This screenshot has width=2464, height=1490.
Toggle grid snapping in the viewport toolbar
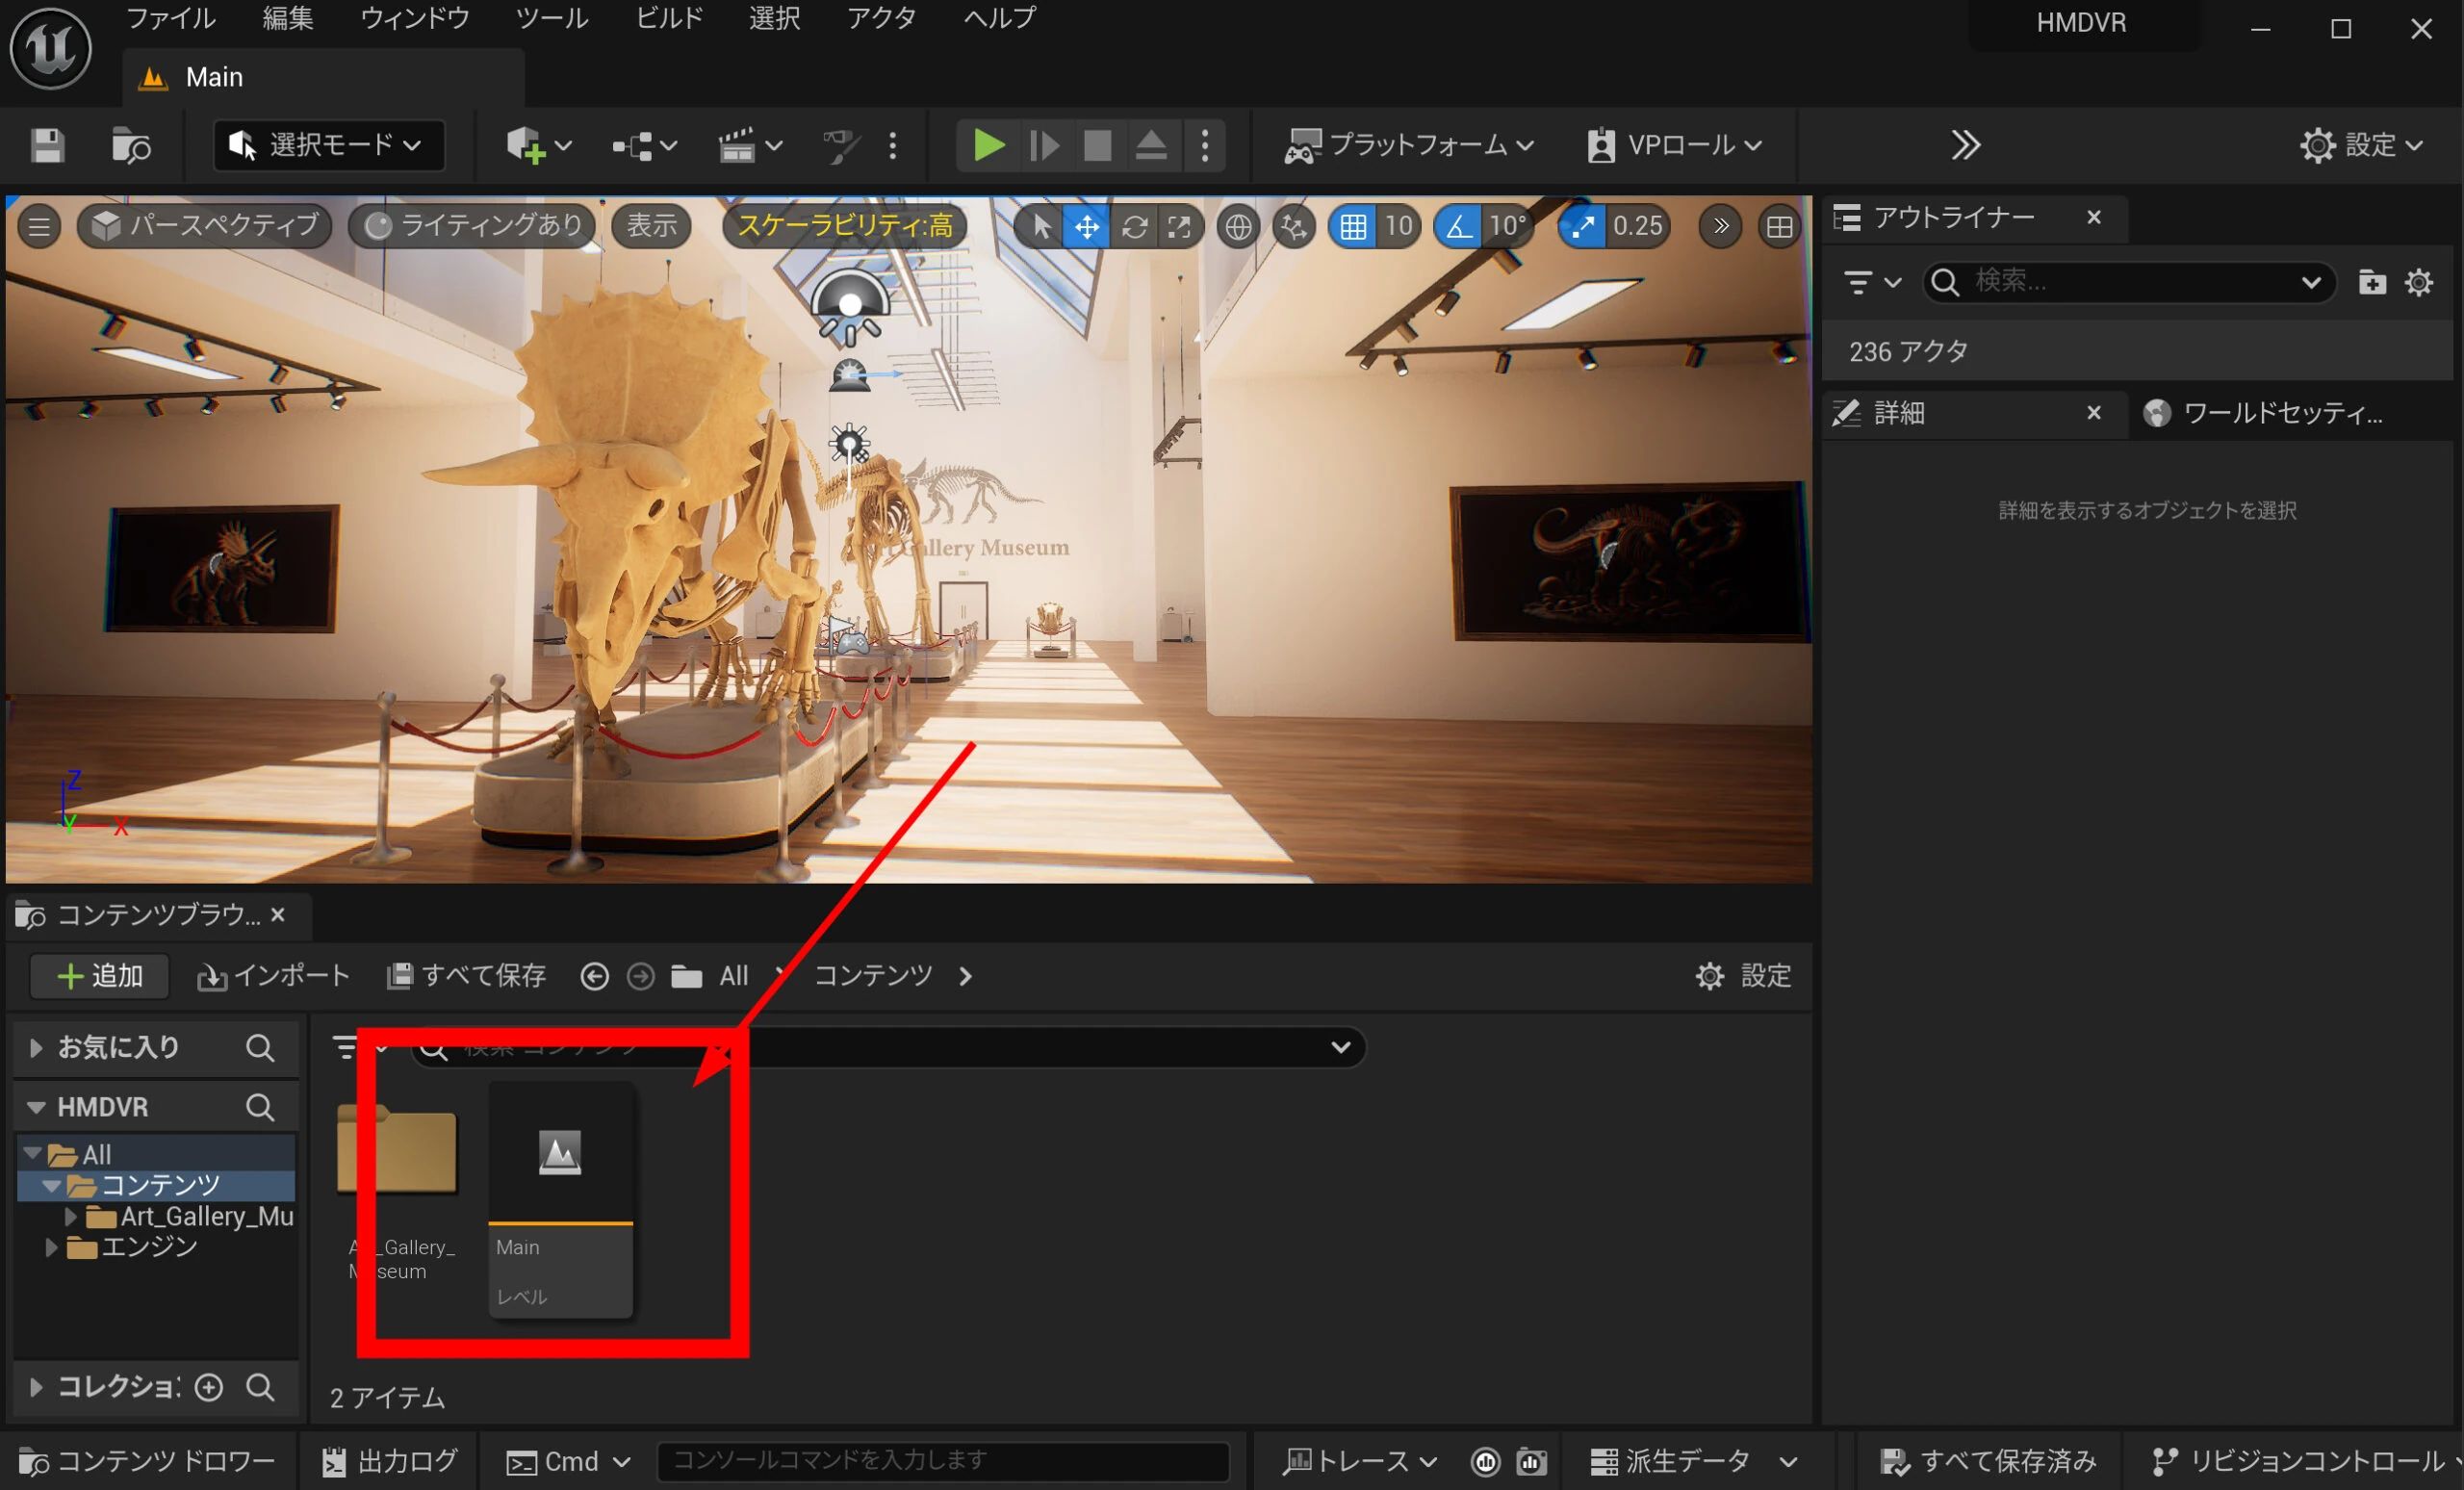click(1353, 227)
